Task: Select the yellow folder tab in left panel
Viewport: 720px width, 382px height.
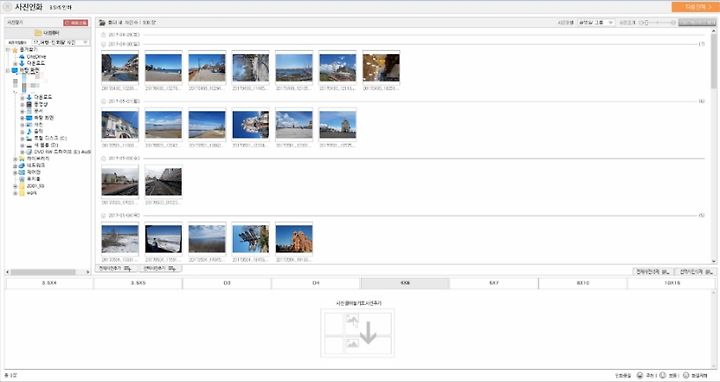Action: (x=47, y=33)
